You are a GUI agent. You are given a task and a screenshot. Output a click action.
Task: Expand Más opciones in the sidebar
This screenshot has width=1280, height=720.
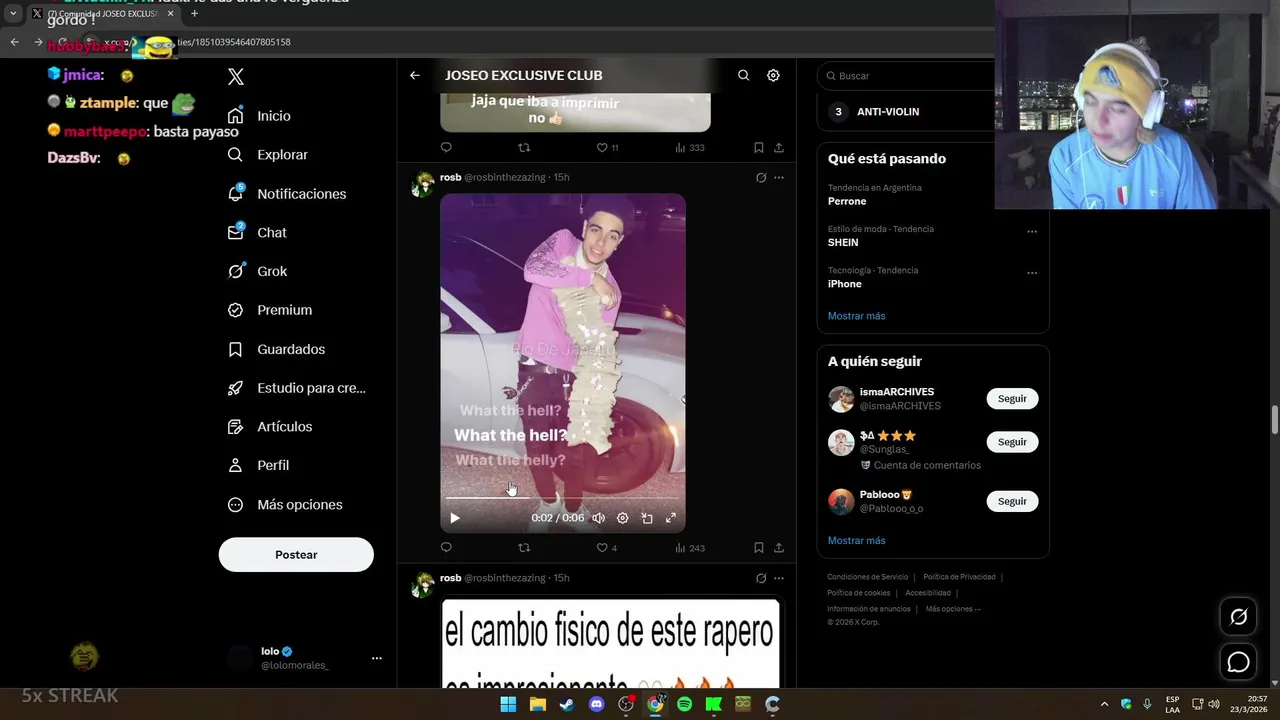(285, 505)
